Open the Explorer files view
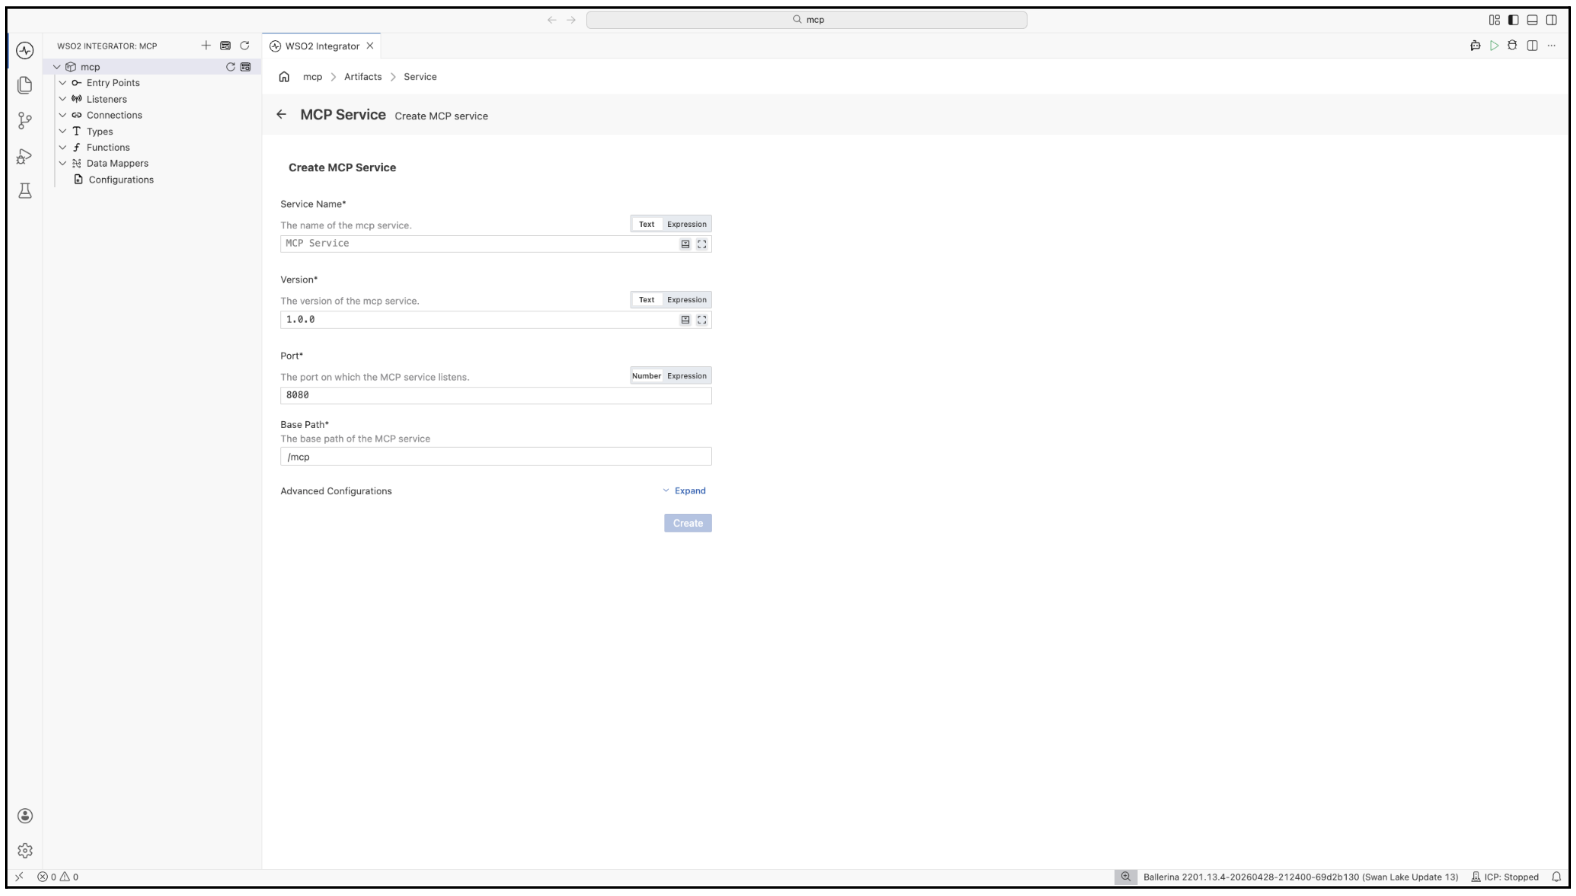This screenshot has height=896, width=1576. pyautogui.click(x=25, y=86)
